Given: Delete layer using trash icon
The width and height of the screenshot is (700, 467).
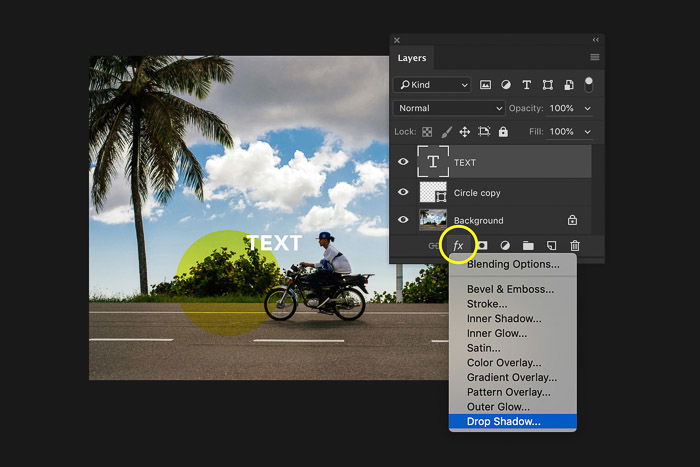Looking at the screenshot, I should pyautogui.click(x=575, y=246).
